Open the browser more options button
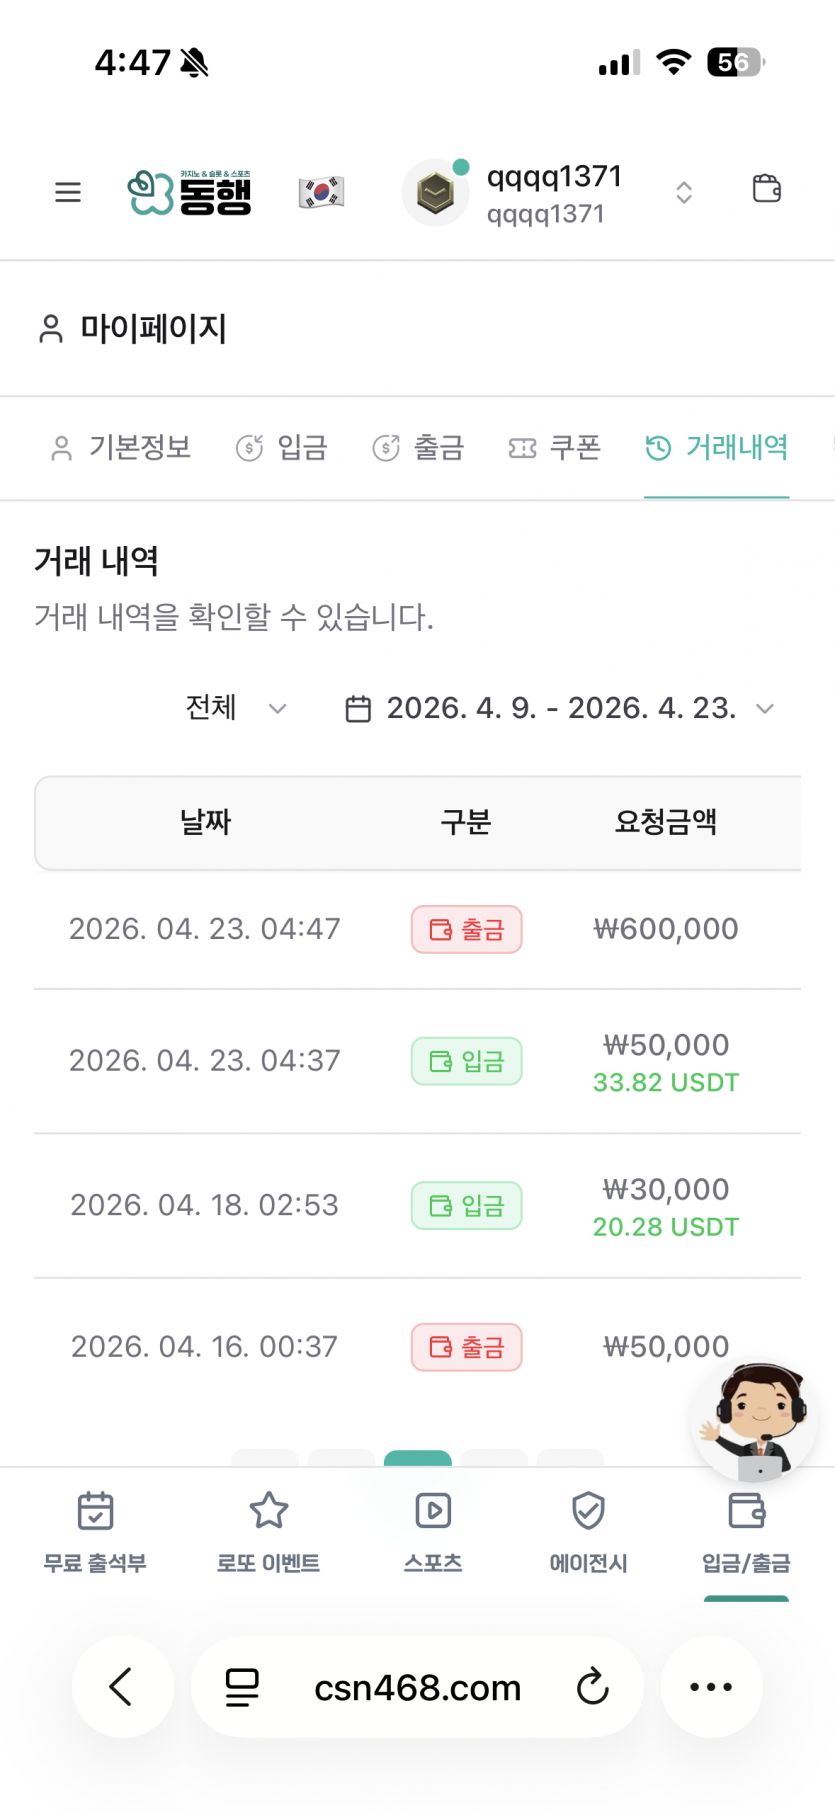 click(711, 1687)
